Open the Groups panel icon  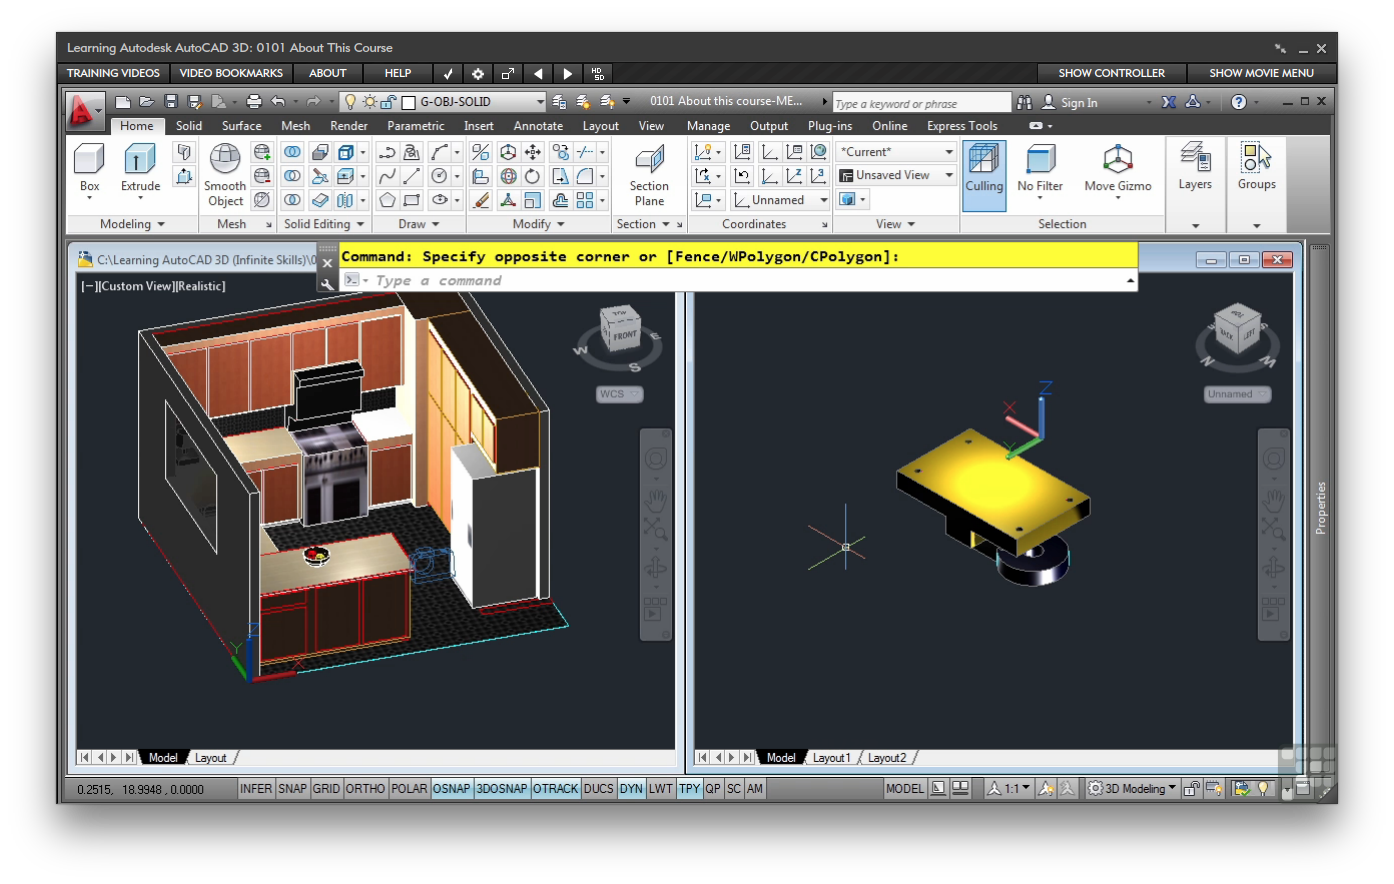pyautogui.click(x=1256, y=157)
